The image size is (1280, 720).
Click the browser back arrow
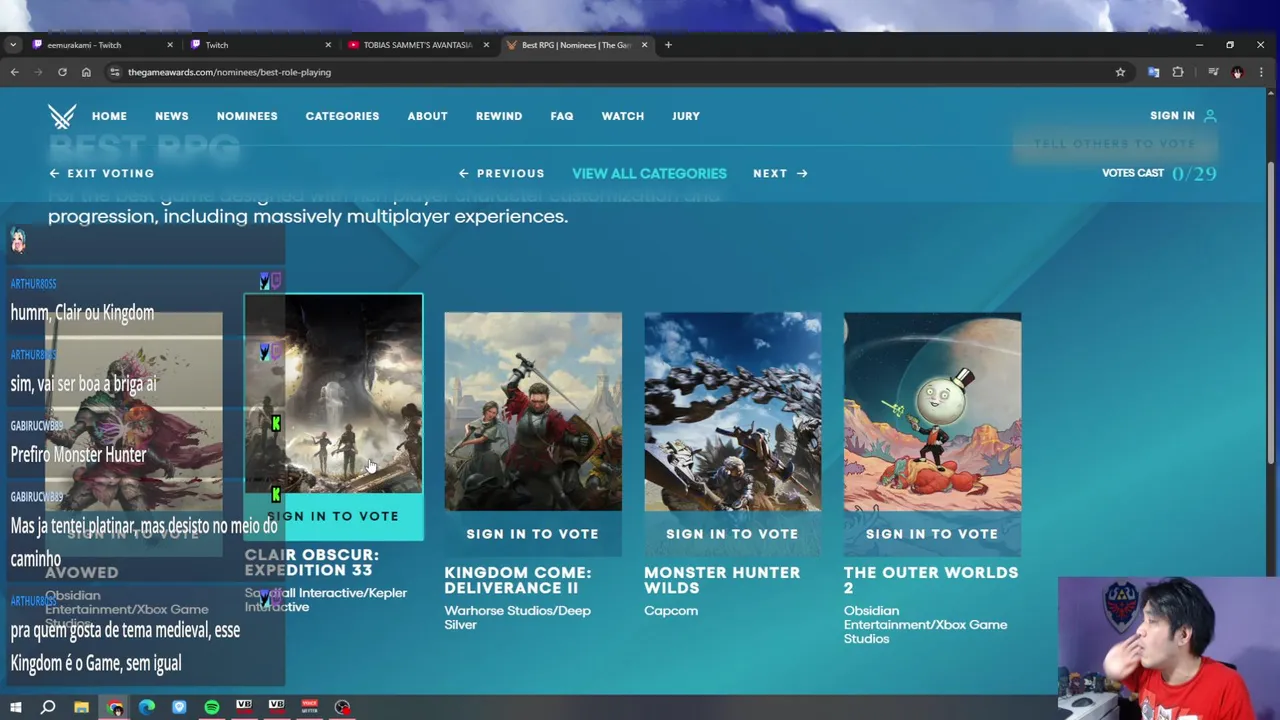14,72
